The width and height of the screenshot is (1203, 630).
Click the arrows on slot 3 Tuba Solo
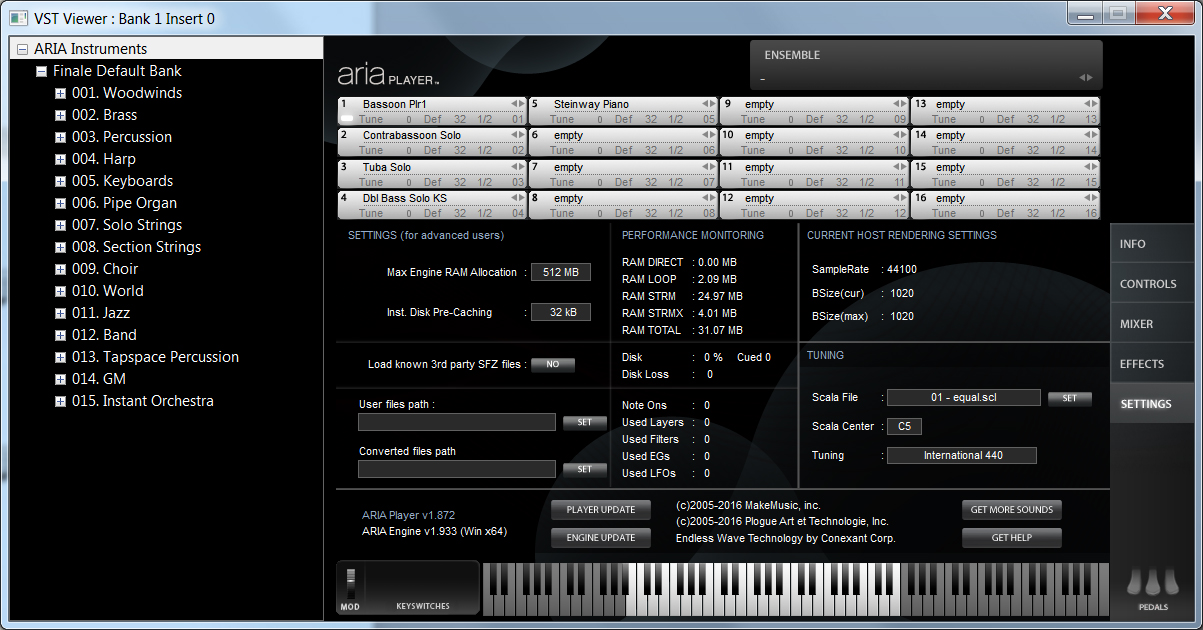(517, 167)
